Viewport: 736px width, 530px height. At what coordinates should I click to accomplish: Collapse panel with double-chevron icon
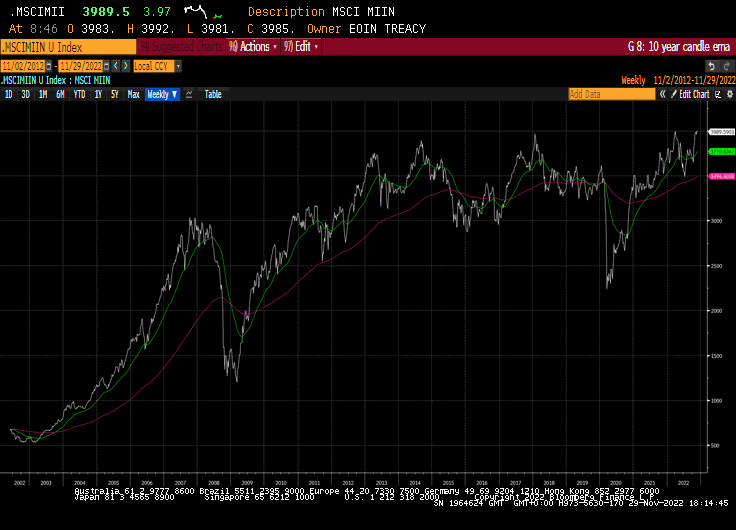[x=662, y=94]
